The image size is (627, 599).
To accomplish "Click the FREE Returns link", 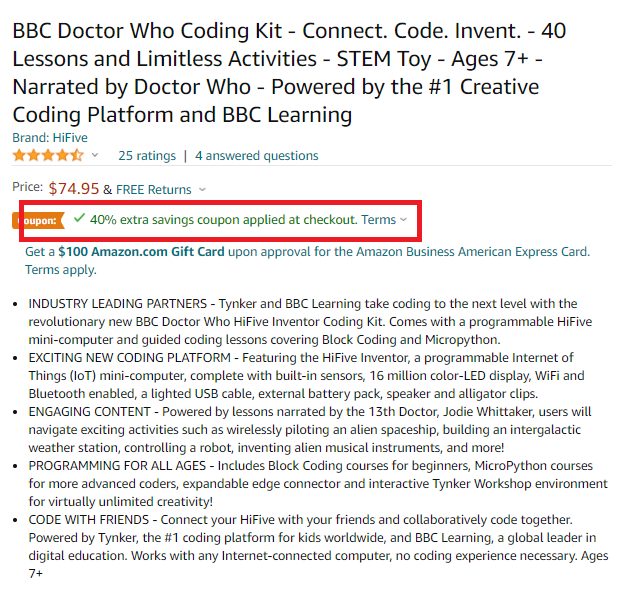I will tap(154, 190).
